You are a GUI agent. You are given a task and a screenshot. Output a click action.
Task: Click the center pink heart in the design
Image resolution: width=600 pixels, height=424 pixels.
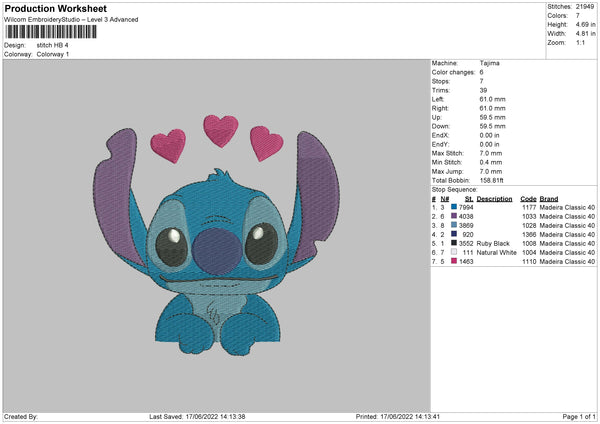pos(220,130)
